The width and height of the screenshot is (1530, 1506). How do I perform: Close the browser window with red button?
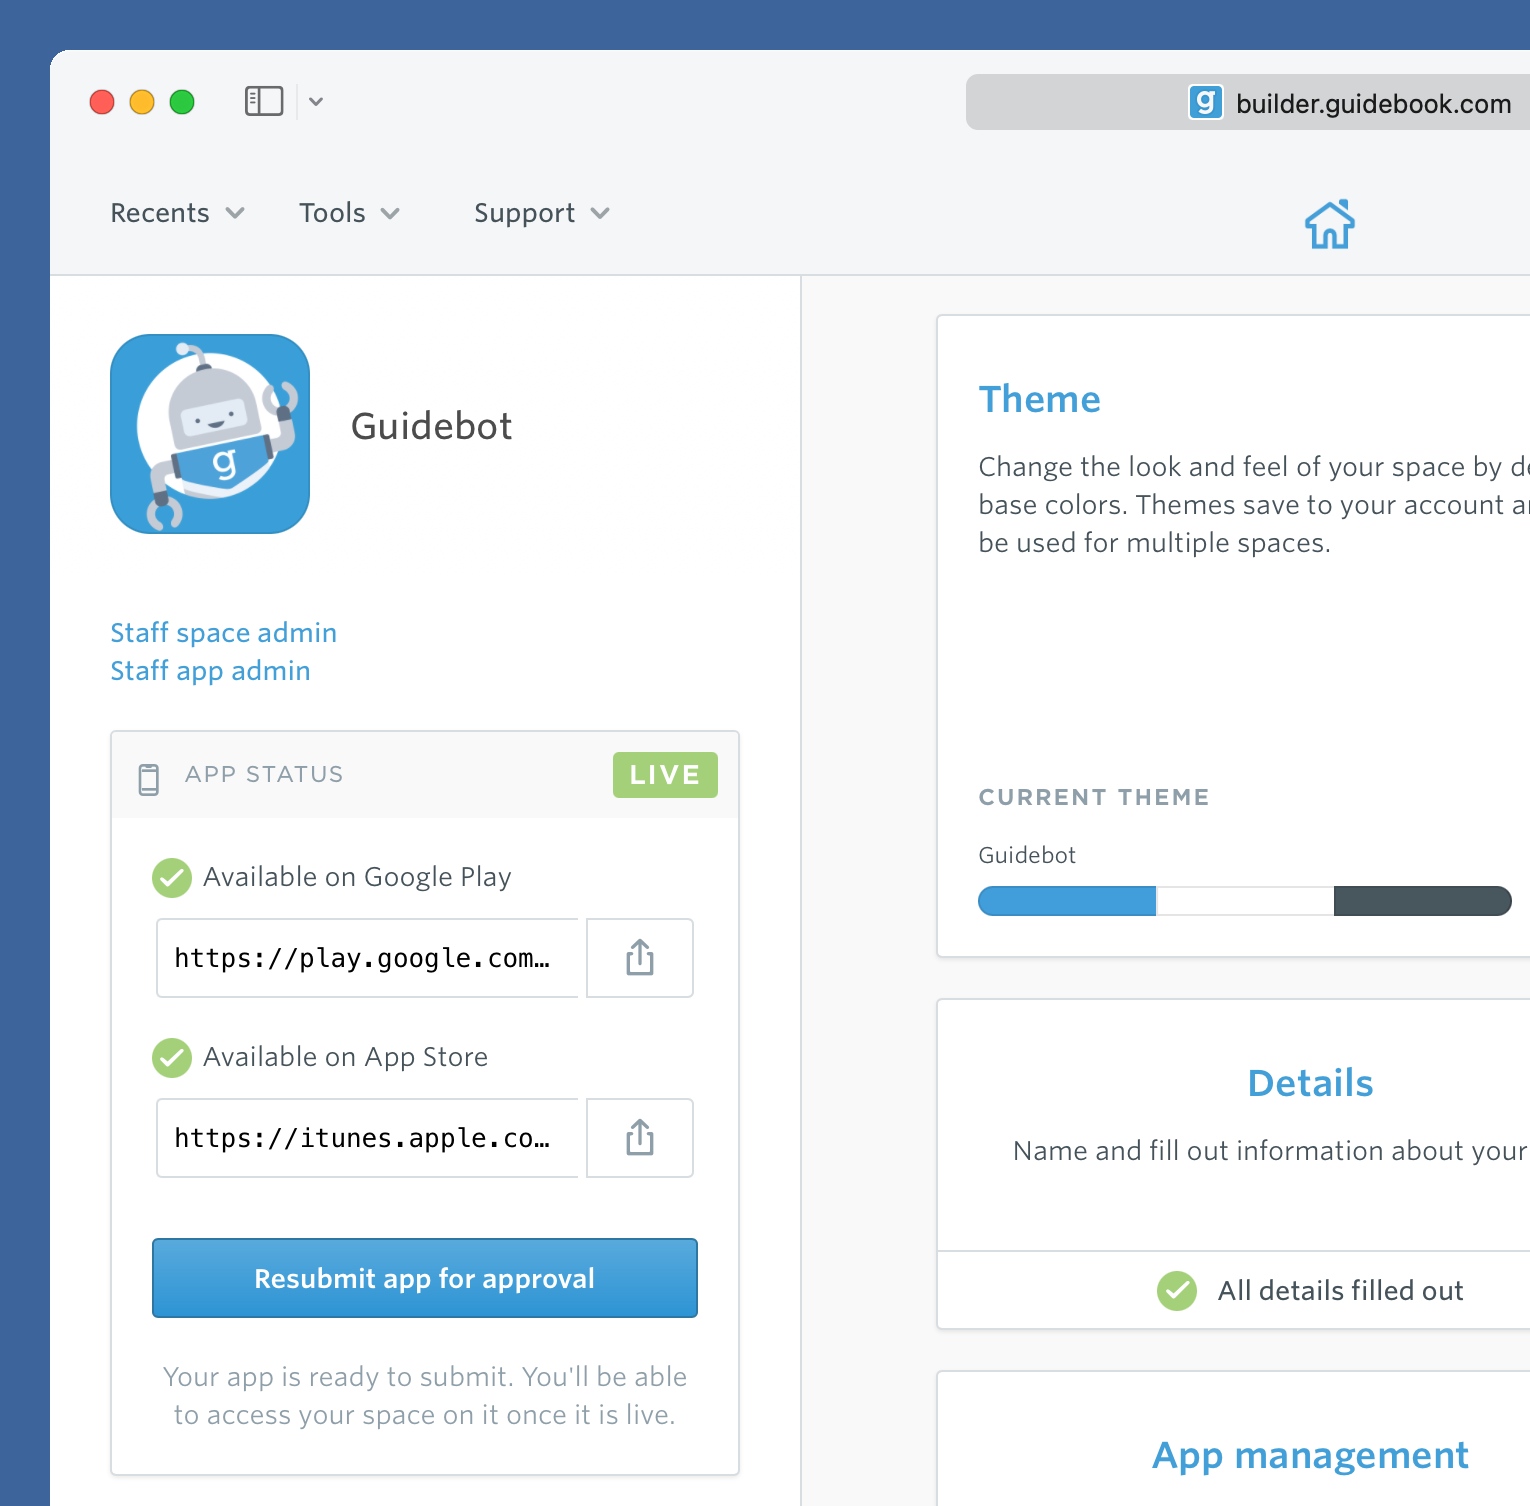tap(102, 102)
